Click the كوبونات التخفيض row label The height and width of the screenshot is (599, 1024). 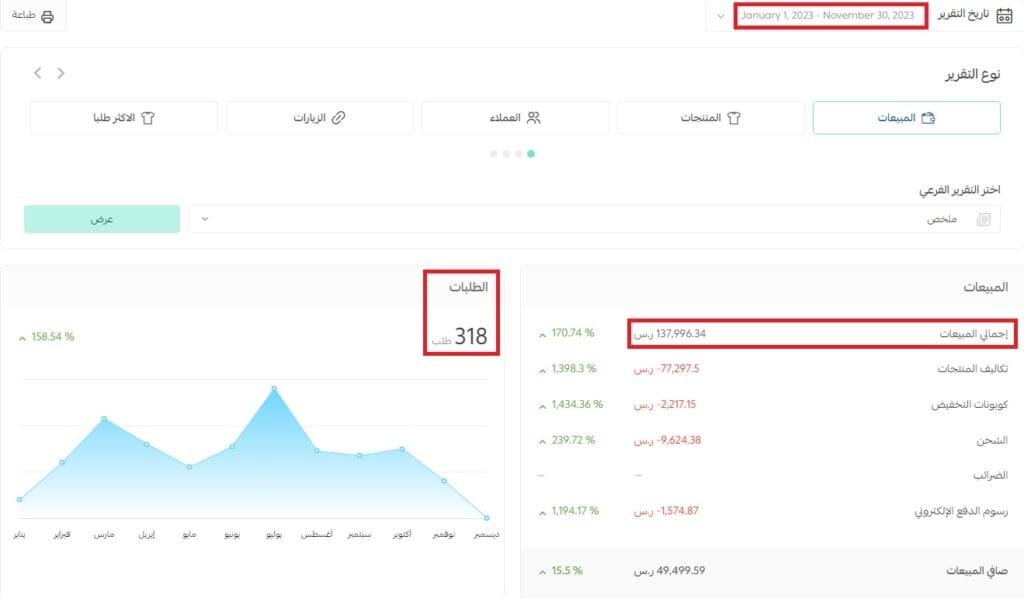(969, 405)
